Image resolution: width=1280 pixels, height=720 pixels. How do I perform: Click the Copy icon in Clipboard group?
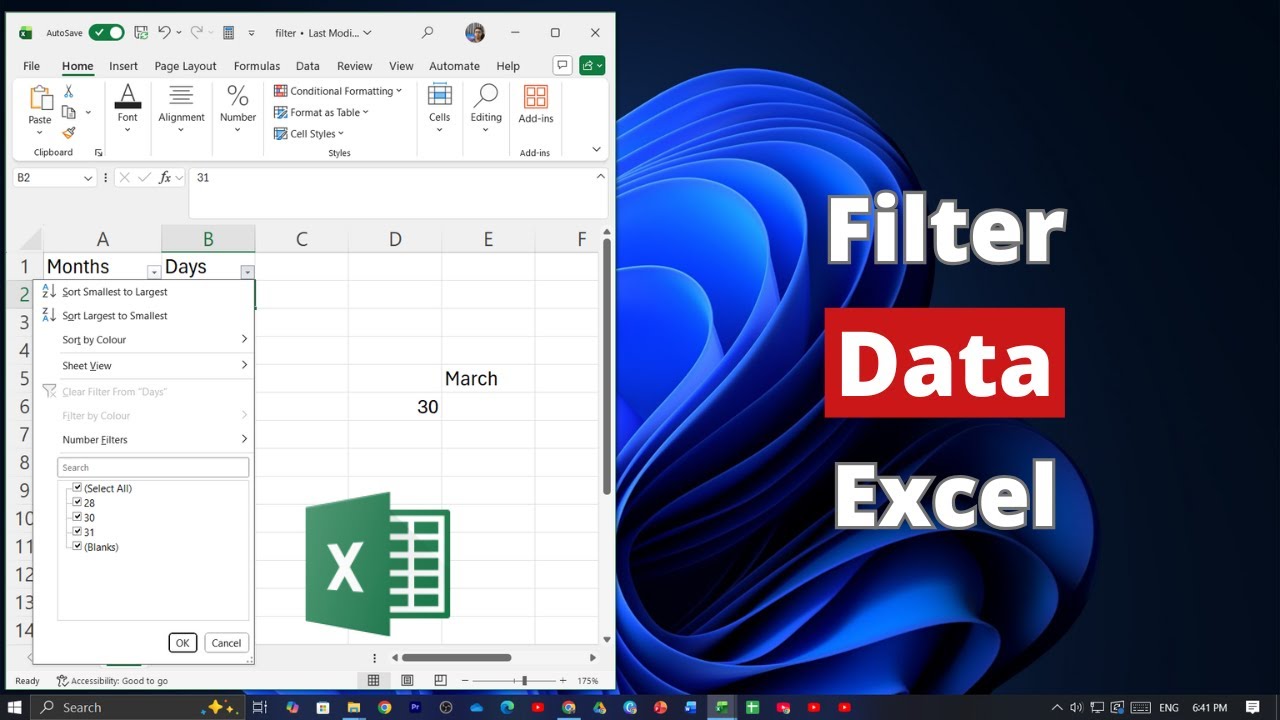pos(69,112)
